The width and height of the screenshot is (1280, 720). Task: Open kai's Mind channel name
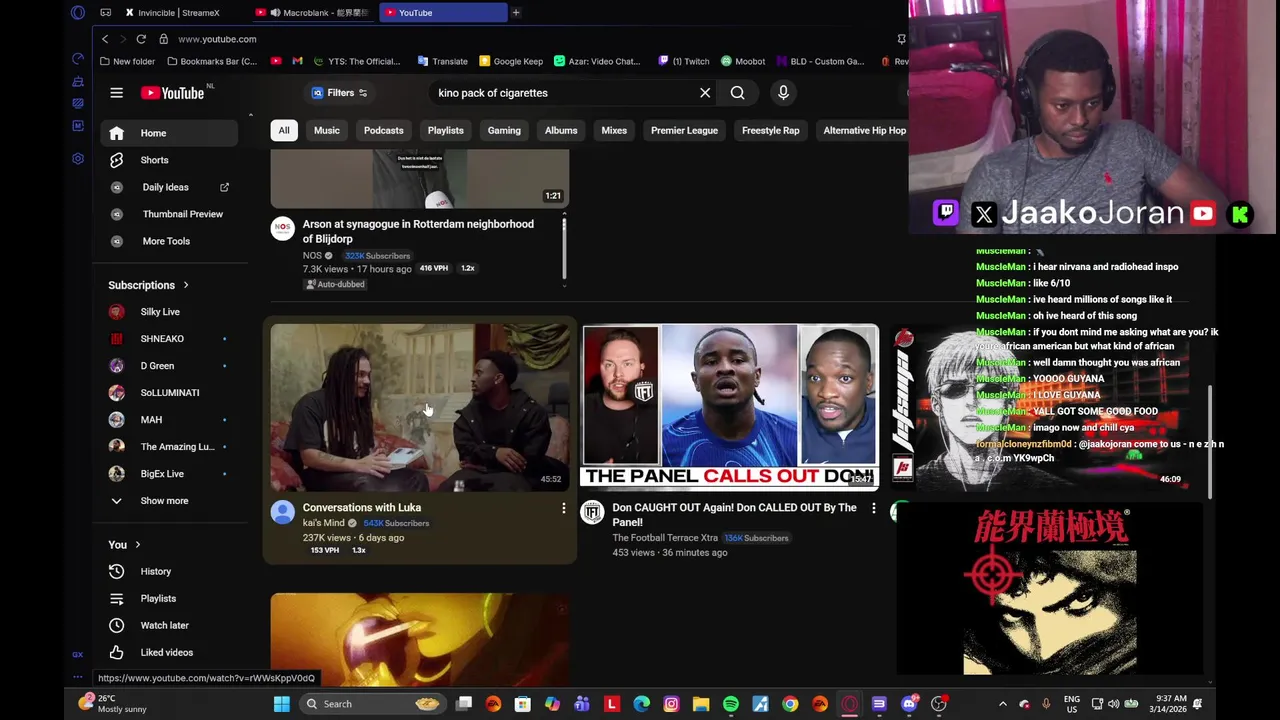pyautogui.click(x=323, y=523)
